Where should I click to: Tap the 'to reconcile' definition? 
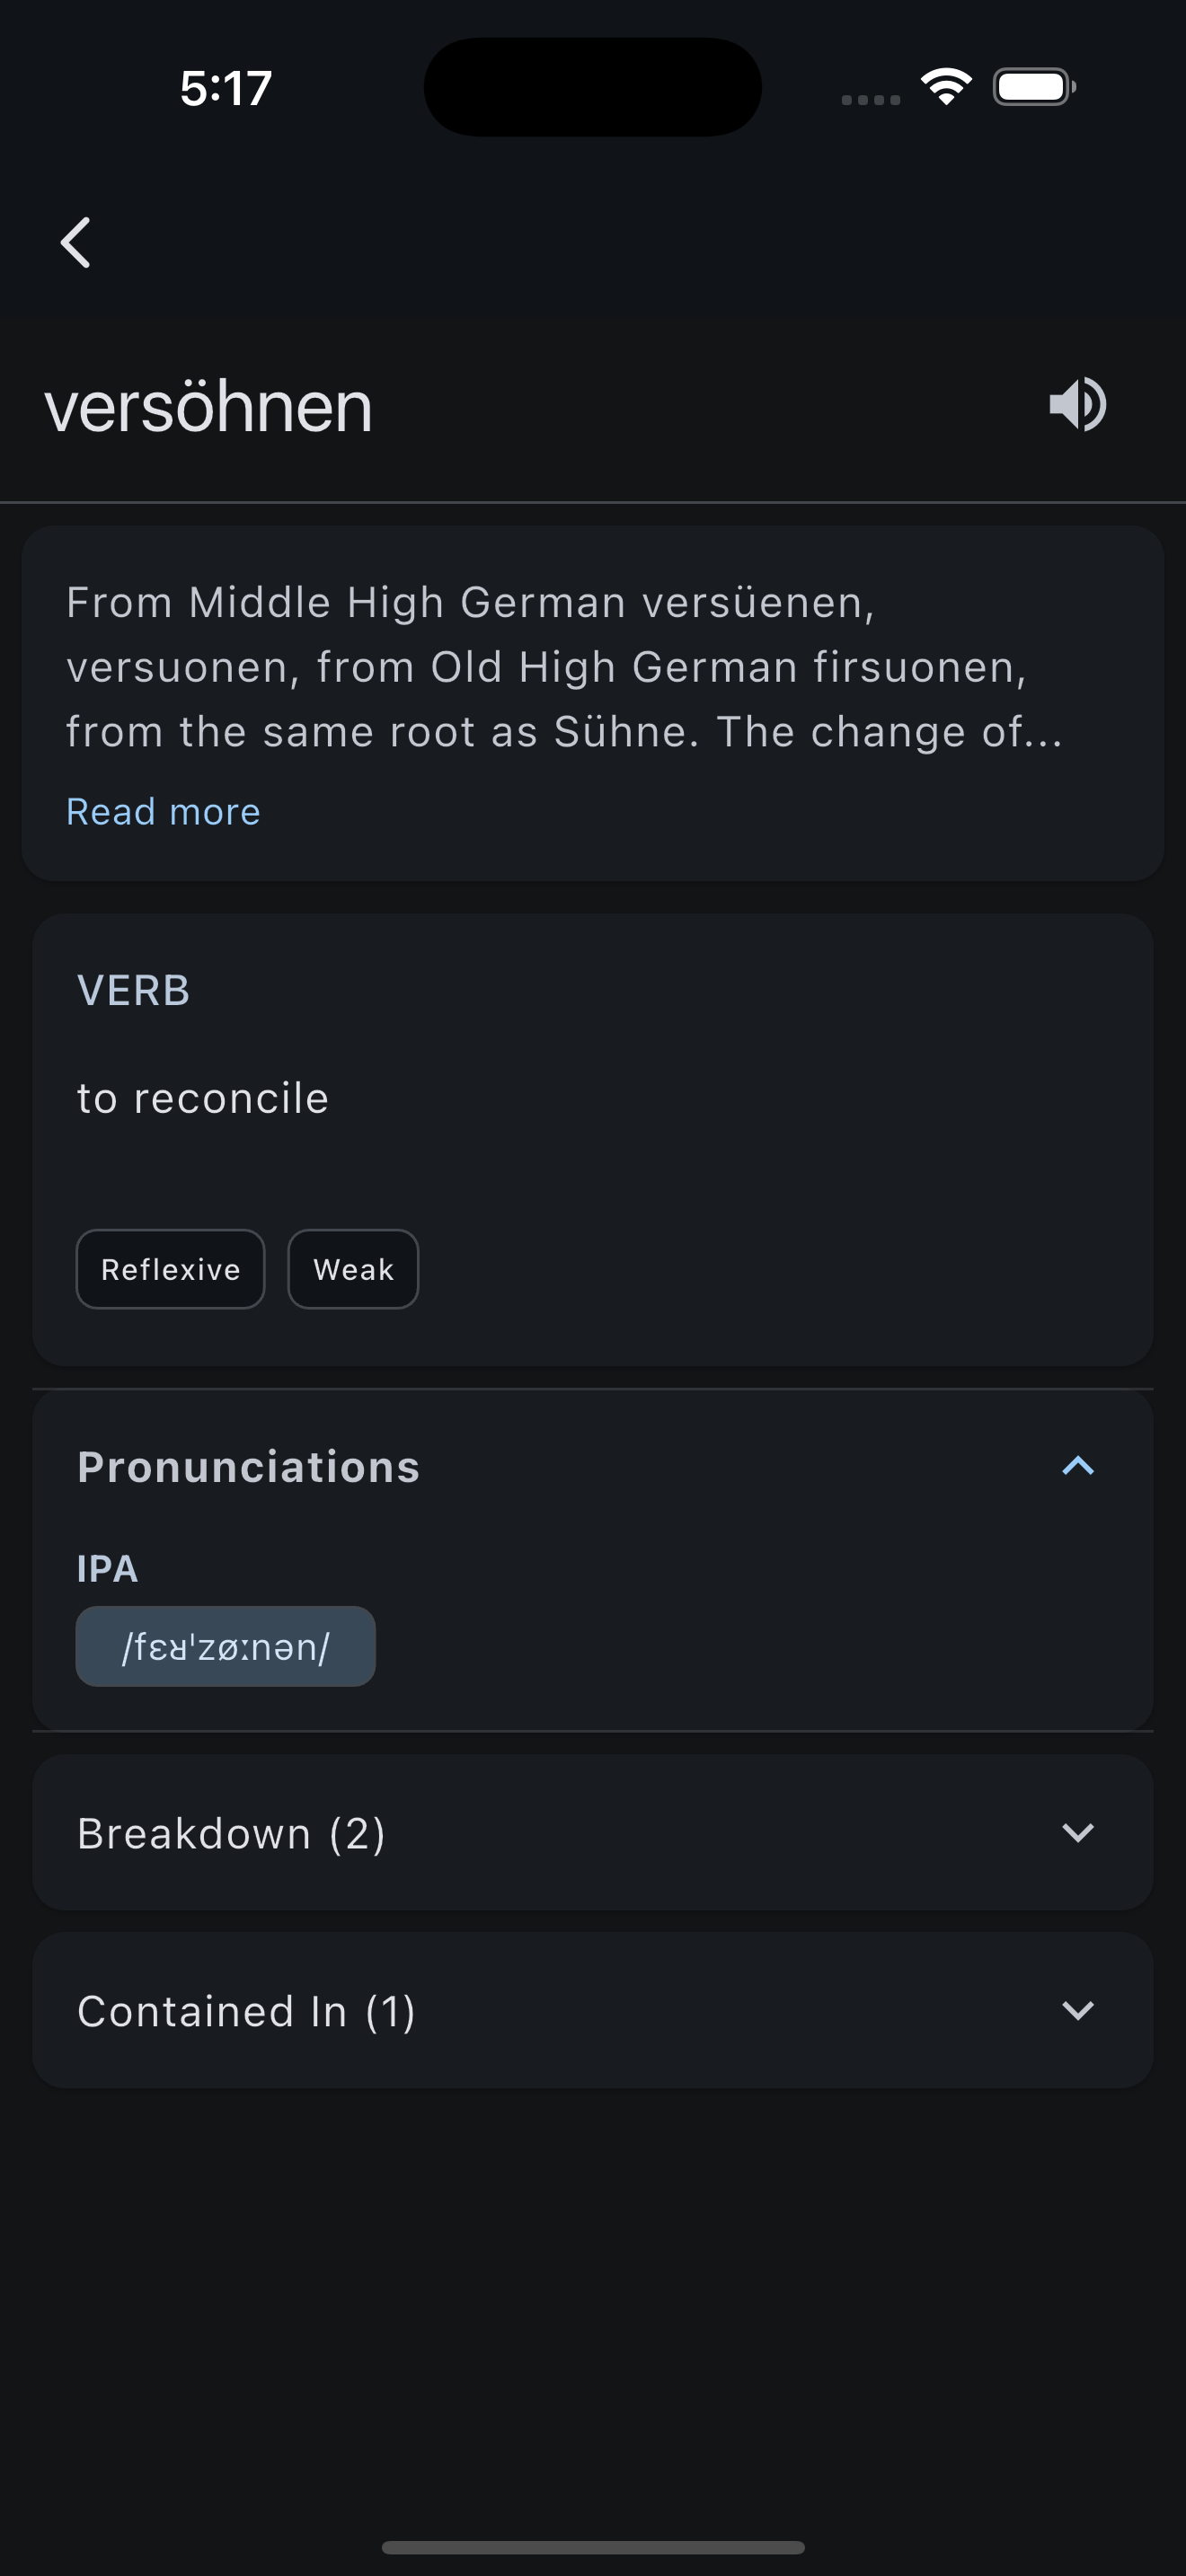point(203,1098)
